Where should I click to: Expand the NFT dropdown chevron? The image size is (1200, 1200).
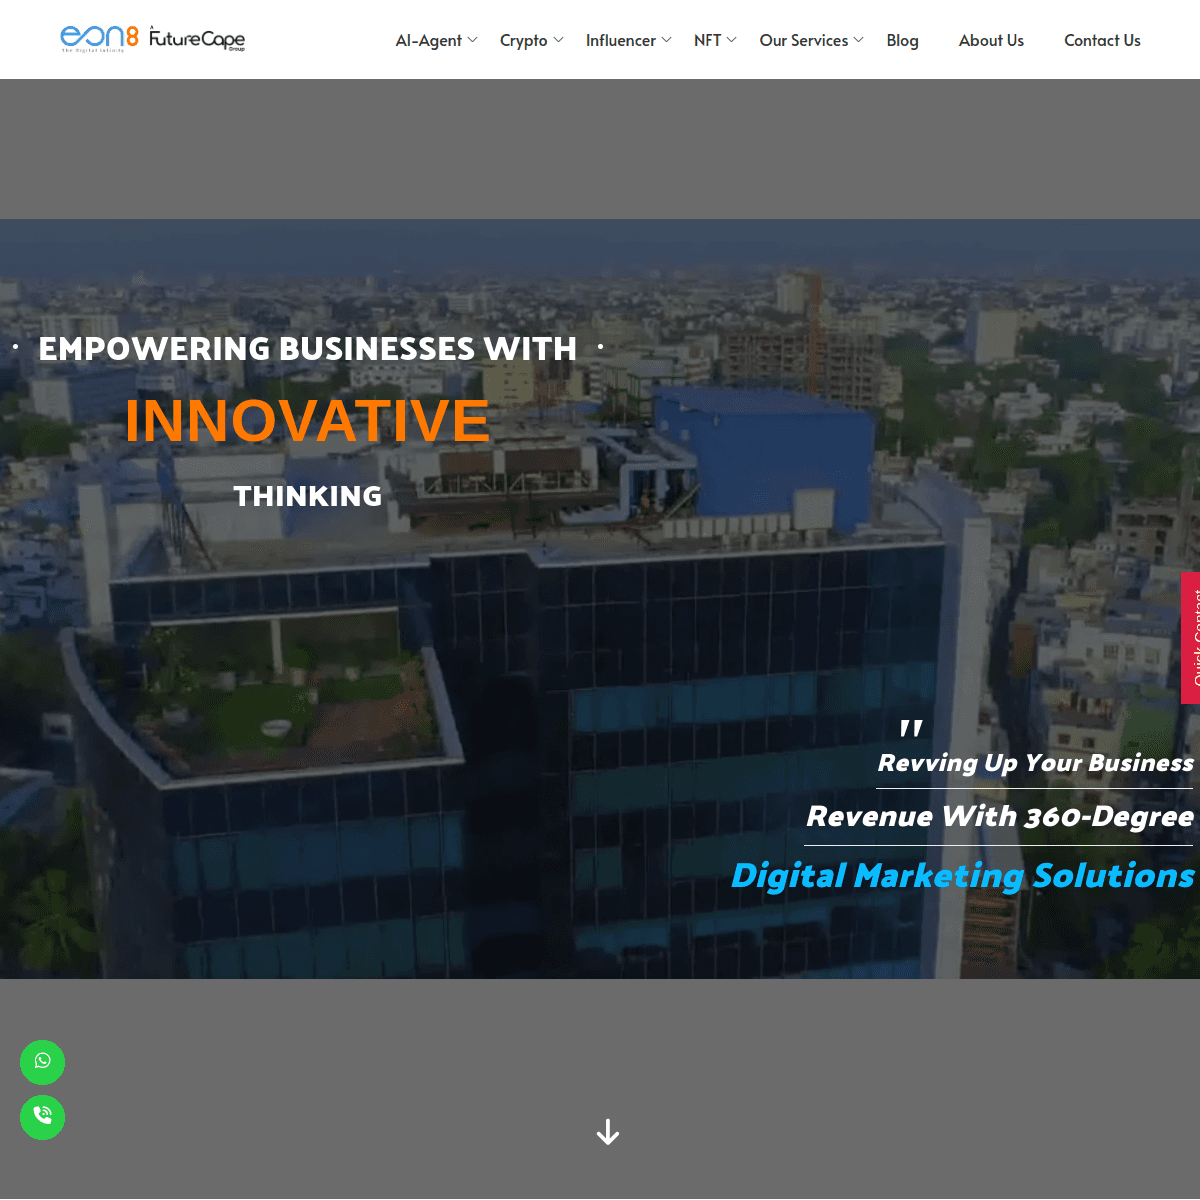click(x=732, y=40)
